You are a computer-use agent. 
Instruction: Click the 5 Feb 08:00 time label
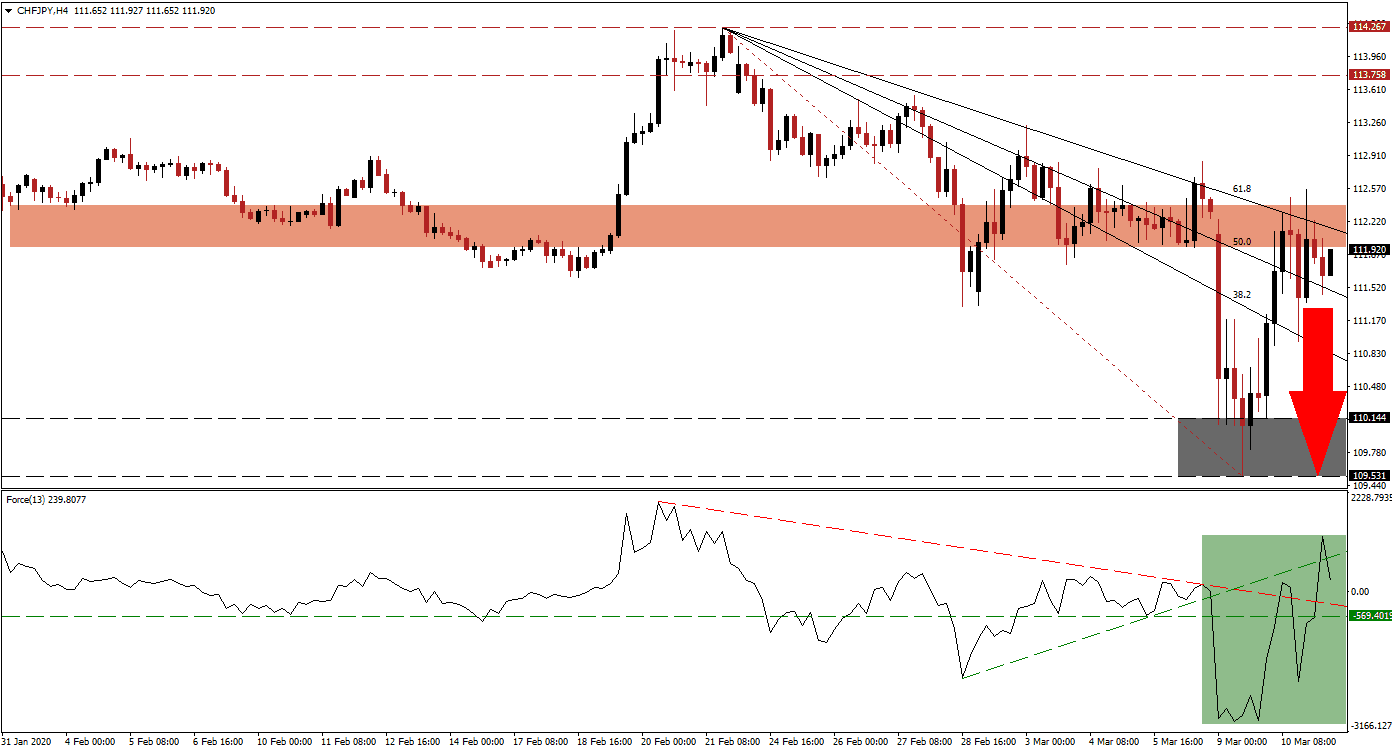pos(153,743)
